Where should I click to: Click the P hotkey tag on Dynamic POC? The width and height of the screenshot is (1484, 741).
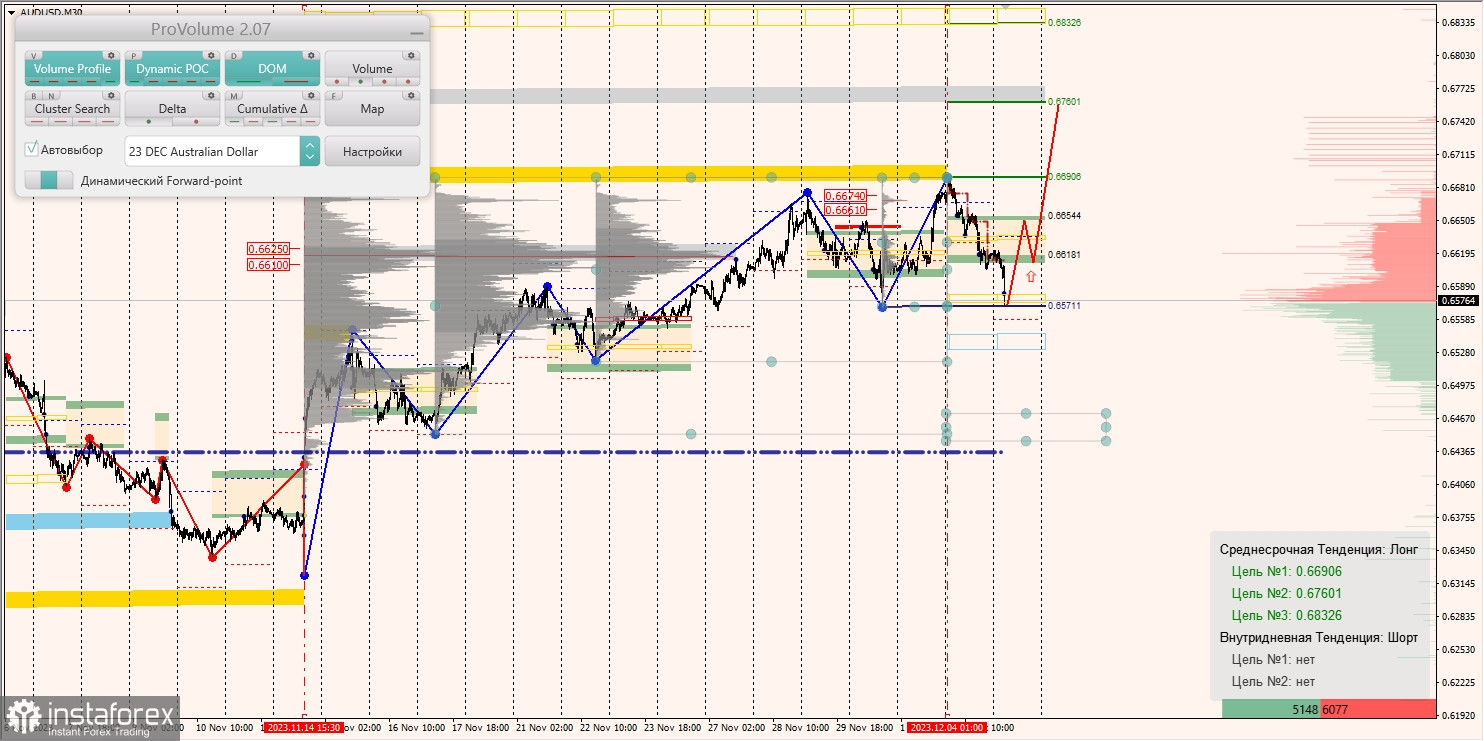tap(134, 56)
